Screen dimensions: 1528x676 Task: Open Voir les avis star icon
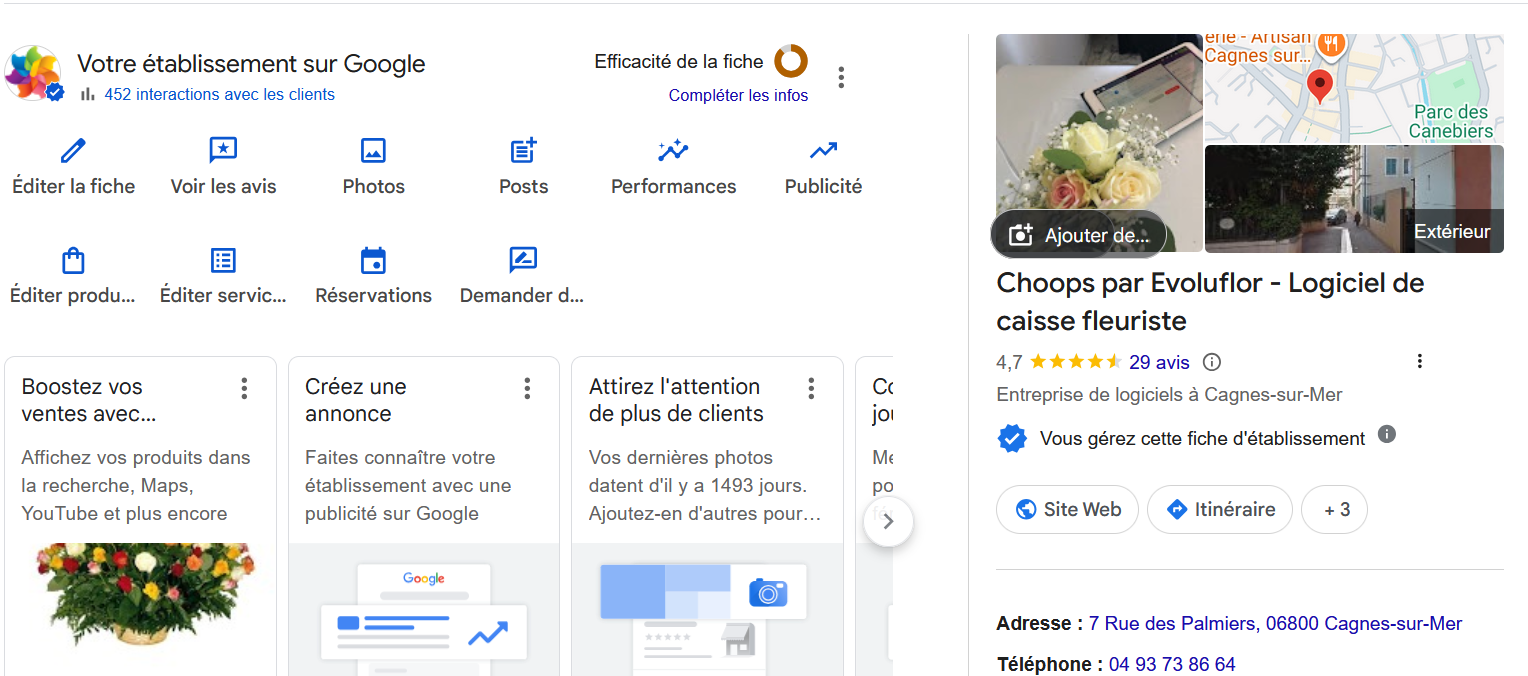pyautogui.click(x=223, y=151)
